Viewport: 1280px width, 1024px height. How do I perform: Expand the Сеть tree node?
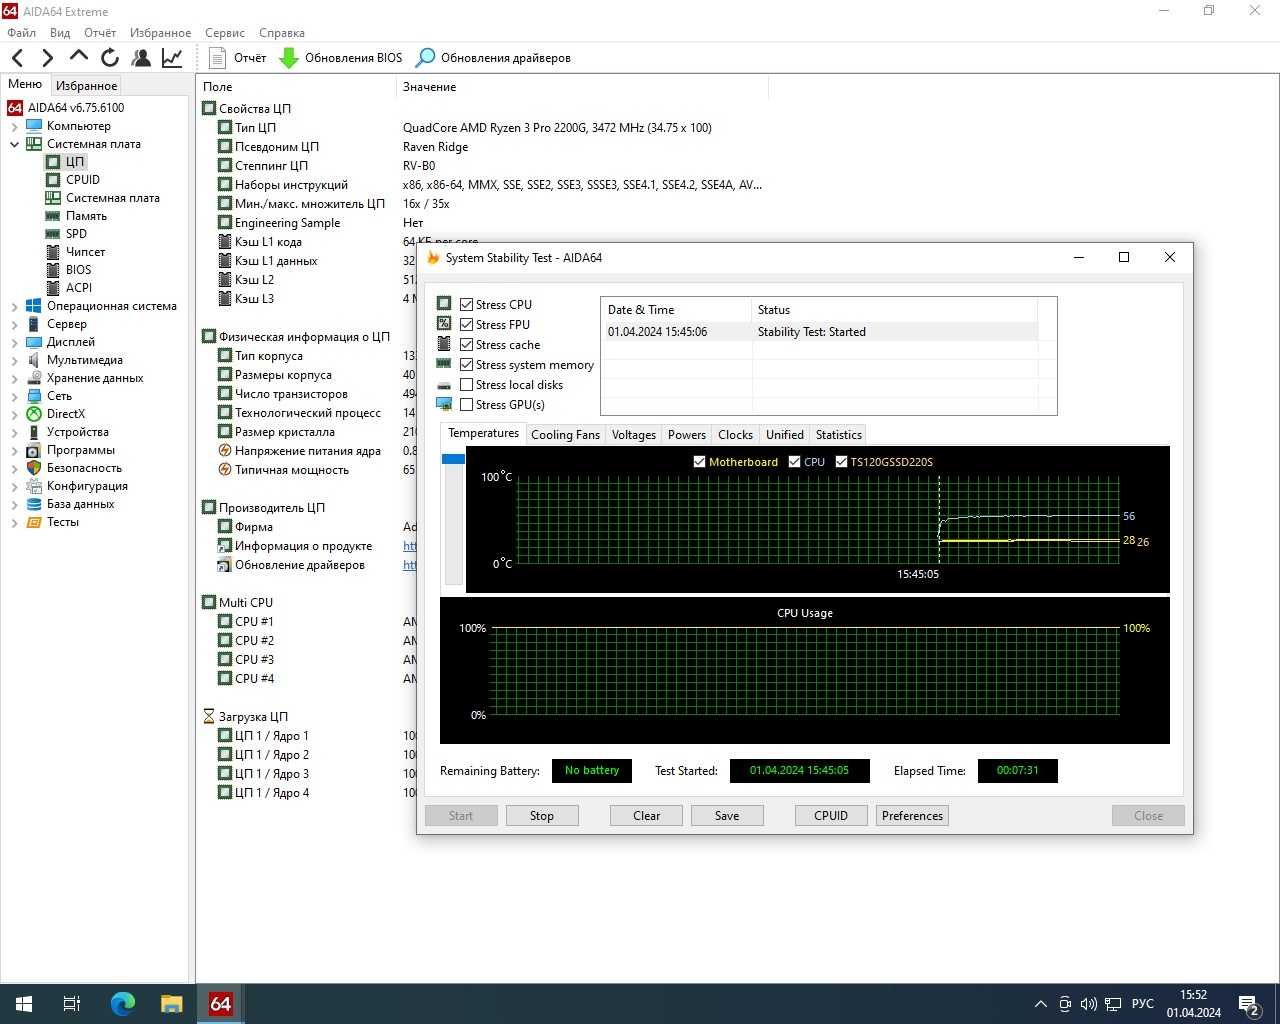[14, 396]
